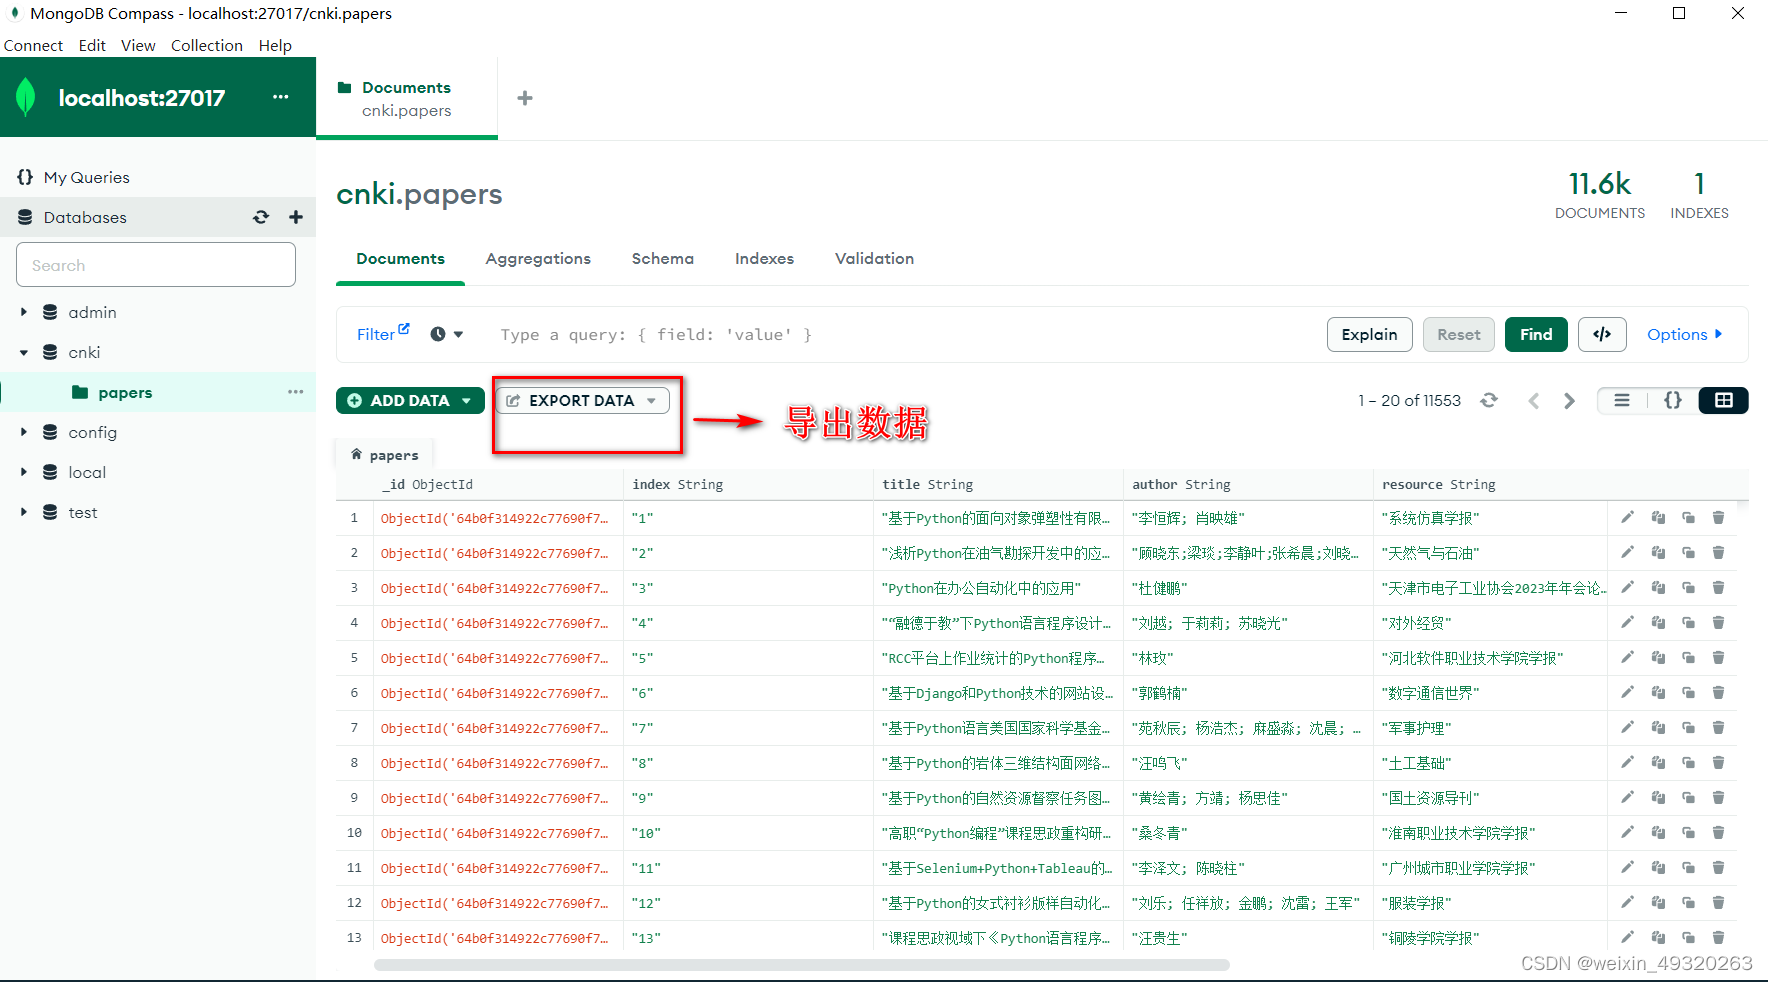
Task: Open the Collection menu
Action: [206, 45]
